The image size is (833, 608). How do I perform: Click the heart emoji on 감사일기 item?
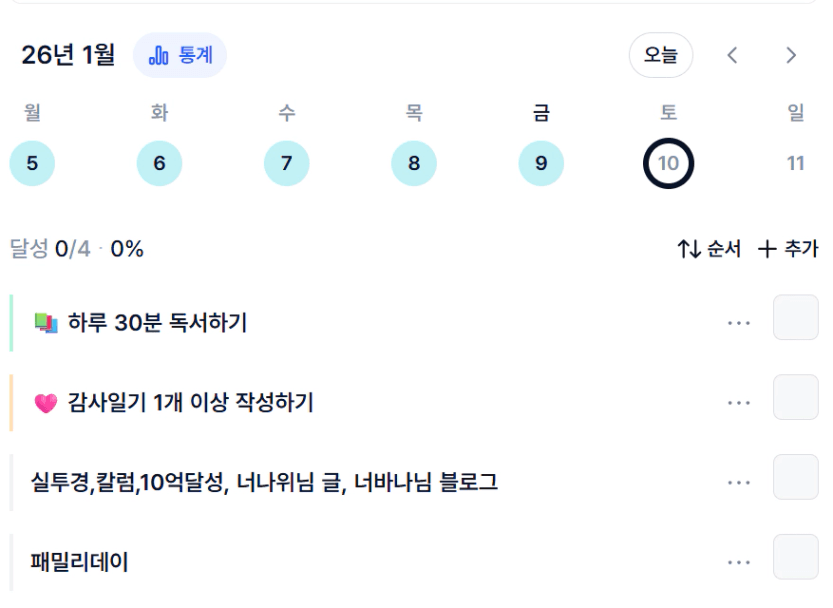[46, 403]
